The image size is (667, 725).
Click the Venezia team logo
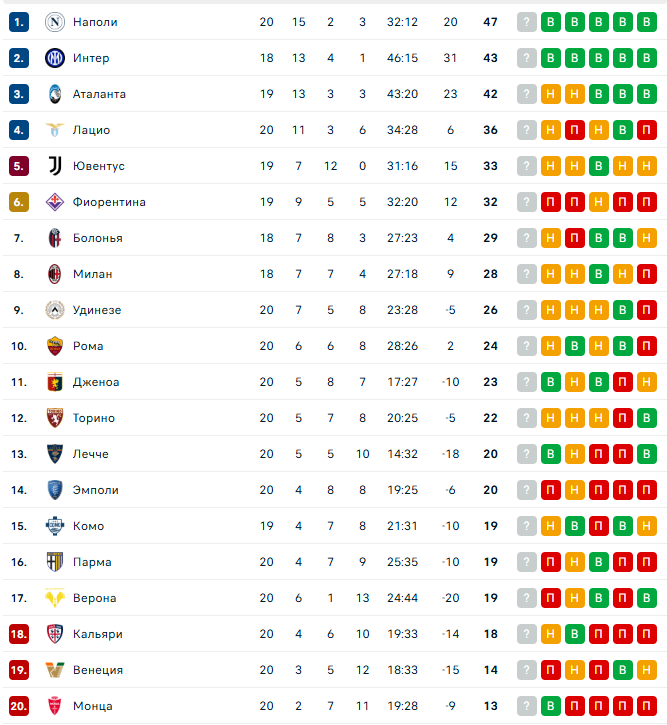pyautogui.click(x=55, y=670)
